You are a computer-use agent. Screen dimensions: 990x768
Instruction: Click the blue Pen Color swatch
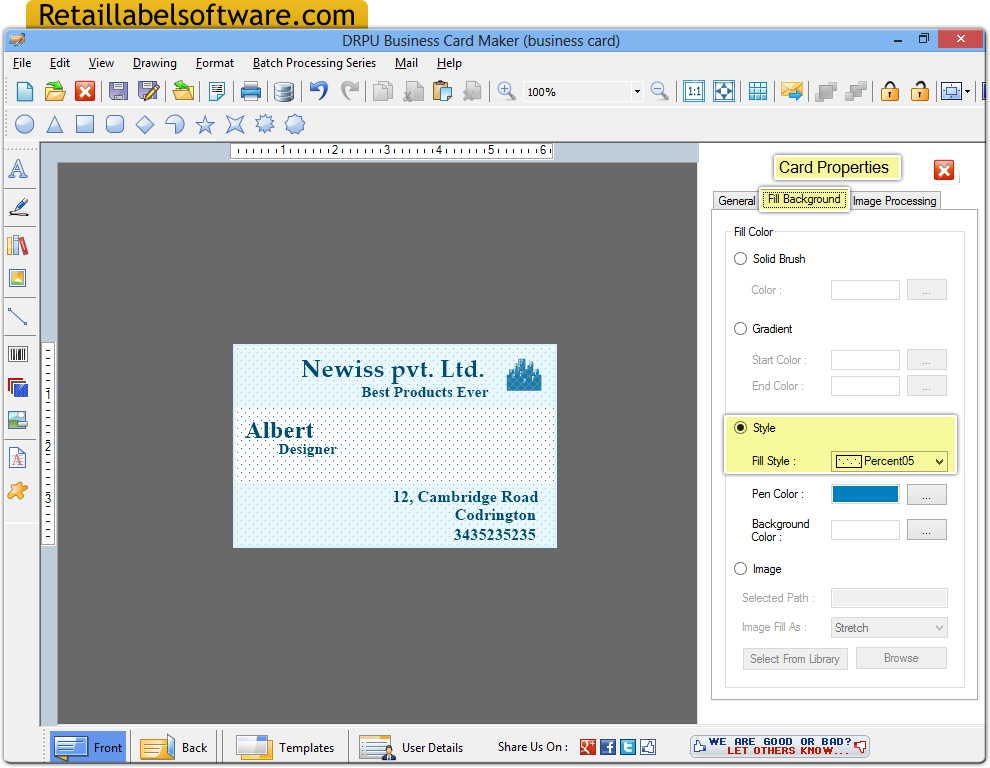[x=866, y=495]
